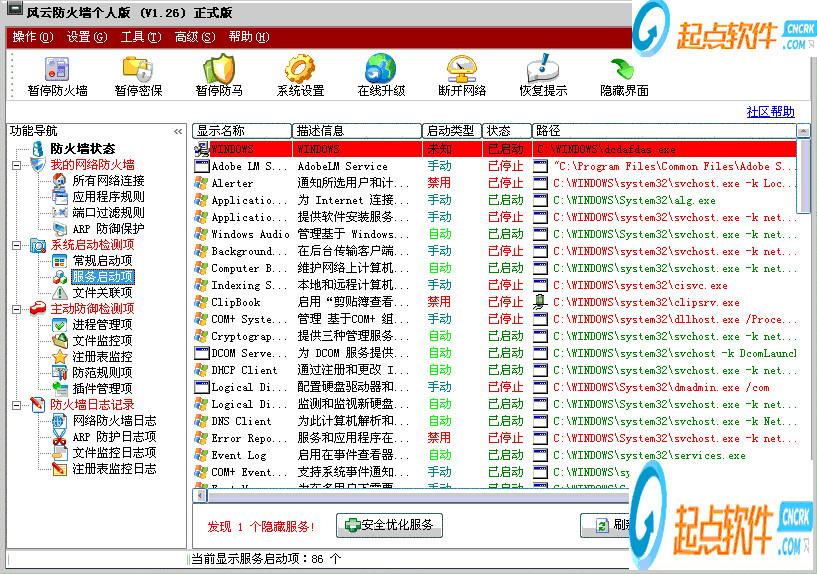This screenshot has width=817, height=574.
Task: Click the 恢复提示 toolbar icon
Action: point(543,69)
